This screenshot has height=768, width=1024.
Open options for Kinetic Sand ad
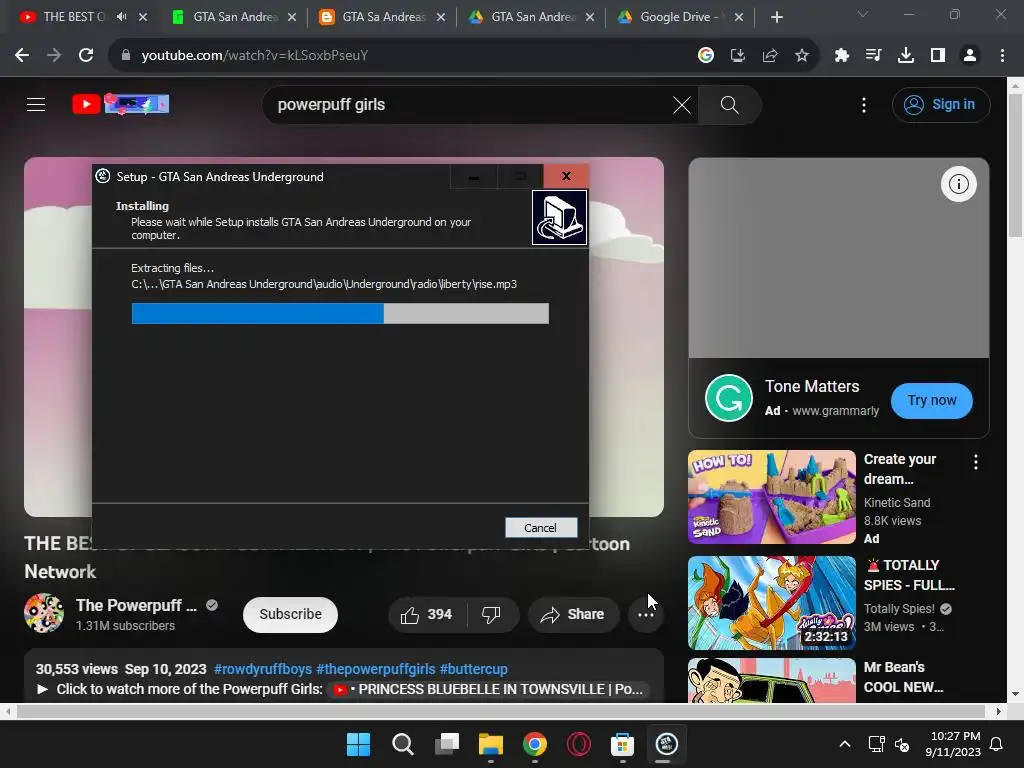pos(976,462)
